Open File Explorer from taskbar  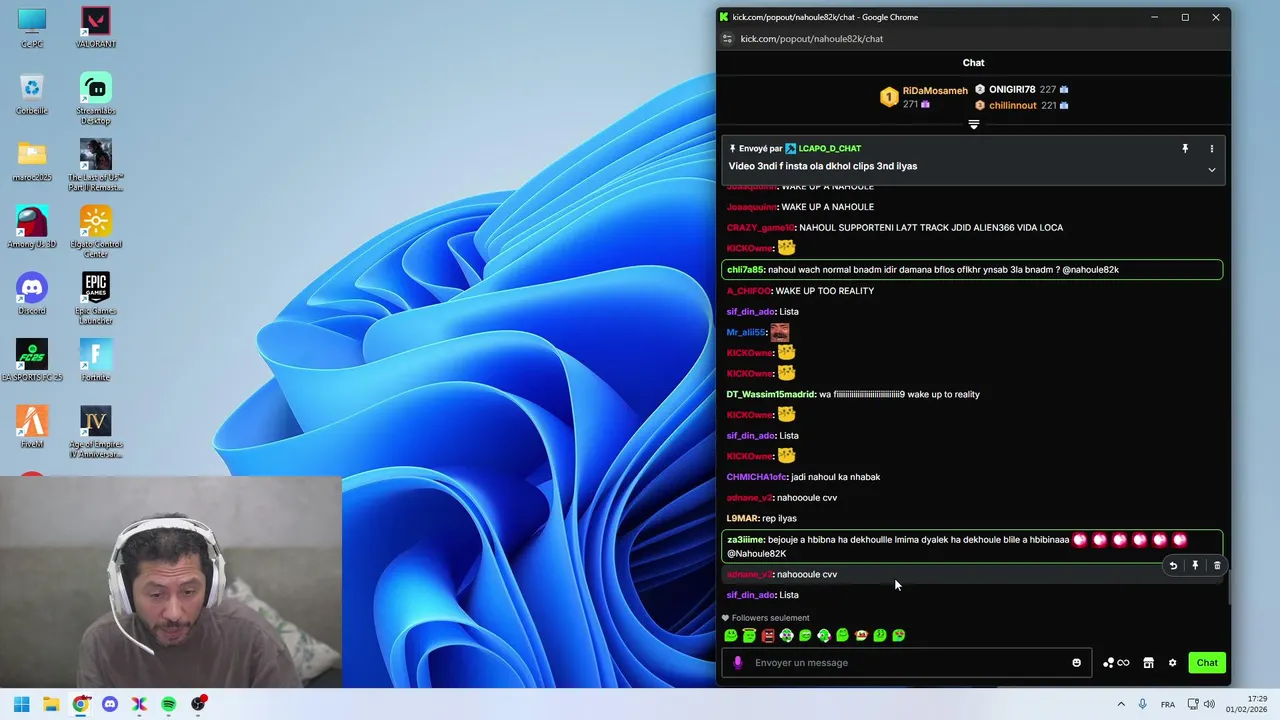pos(51,704)
